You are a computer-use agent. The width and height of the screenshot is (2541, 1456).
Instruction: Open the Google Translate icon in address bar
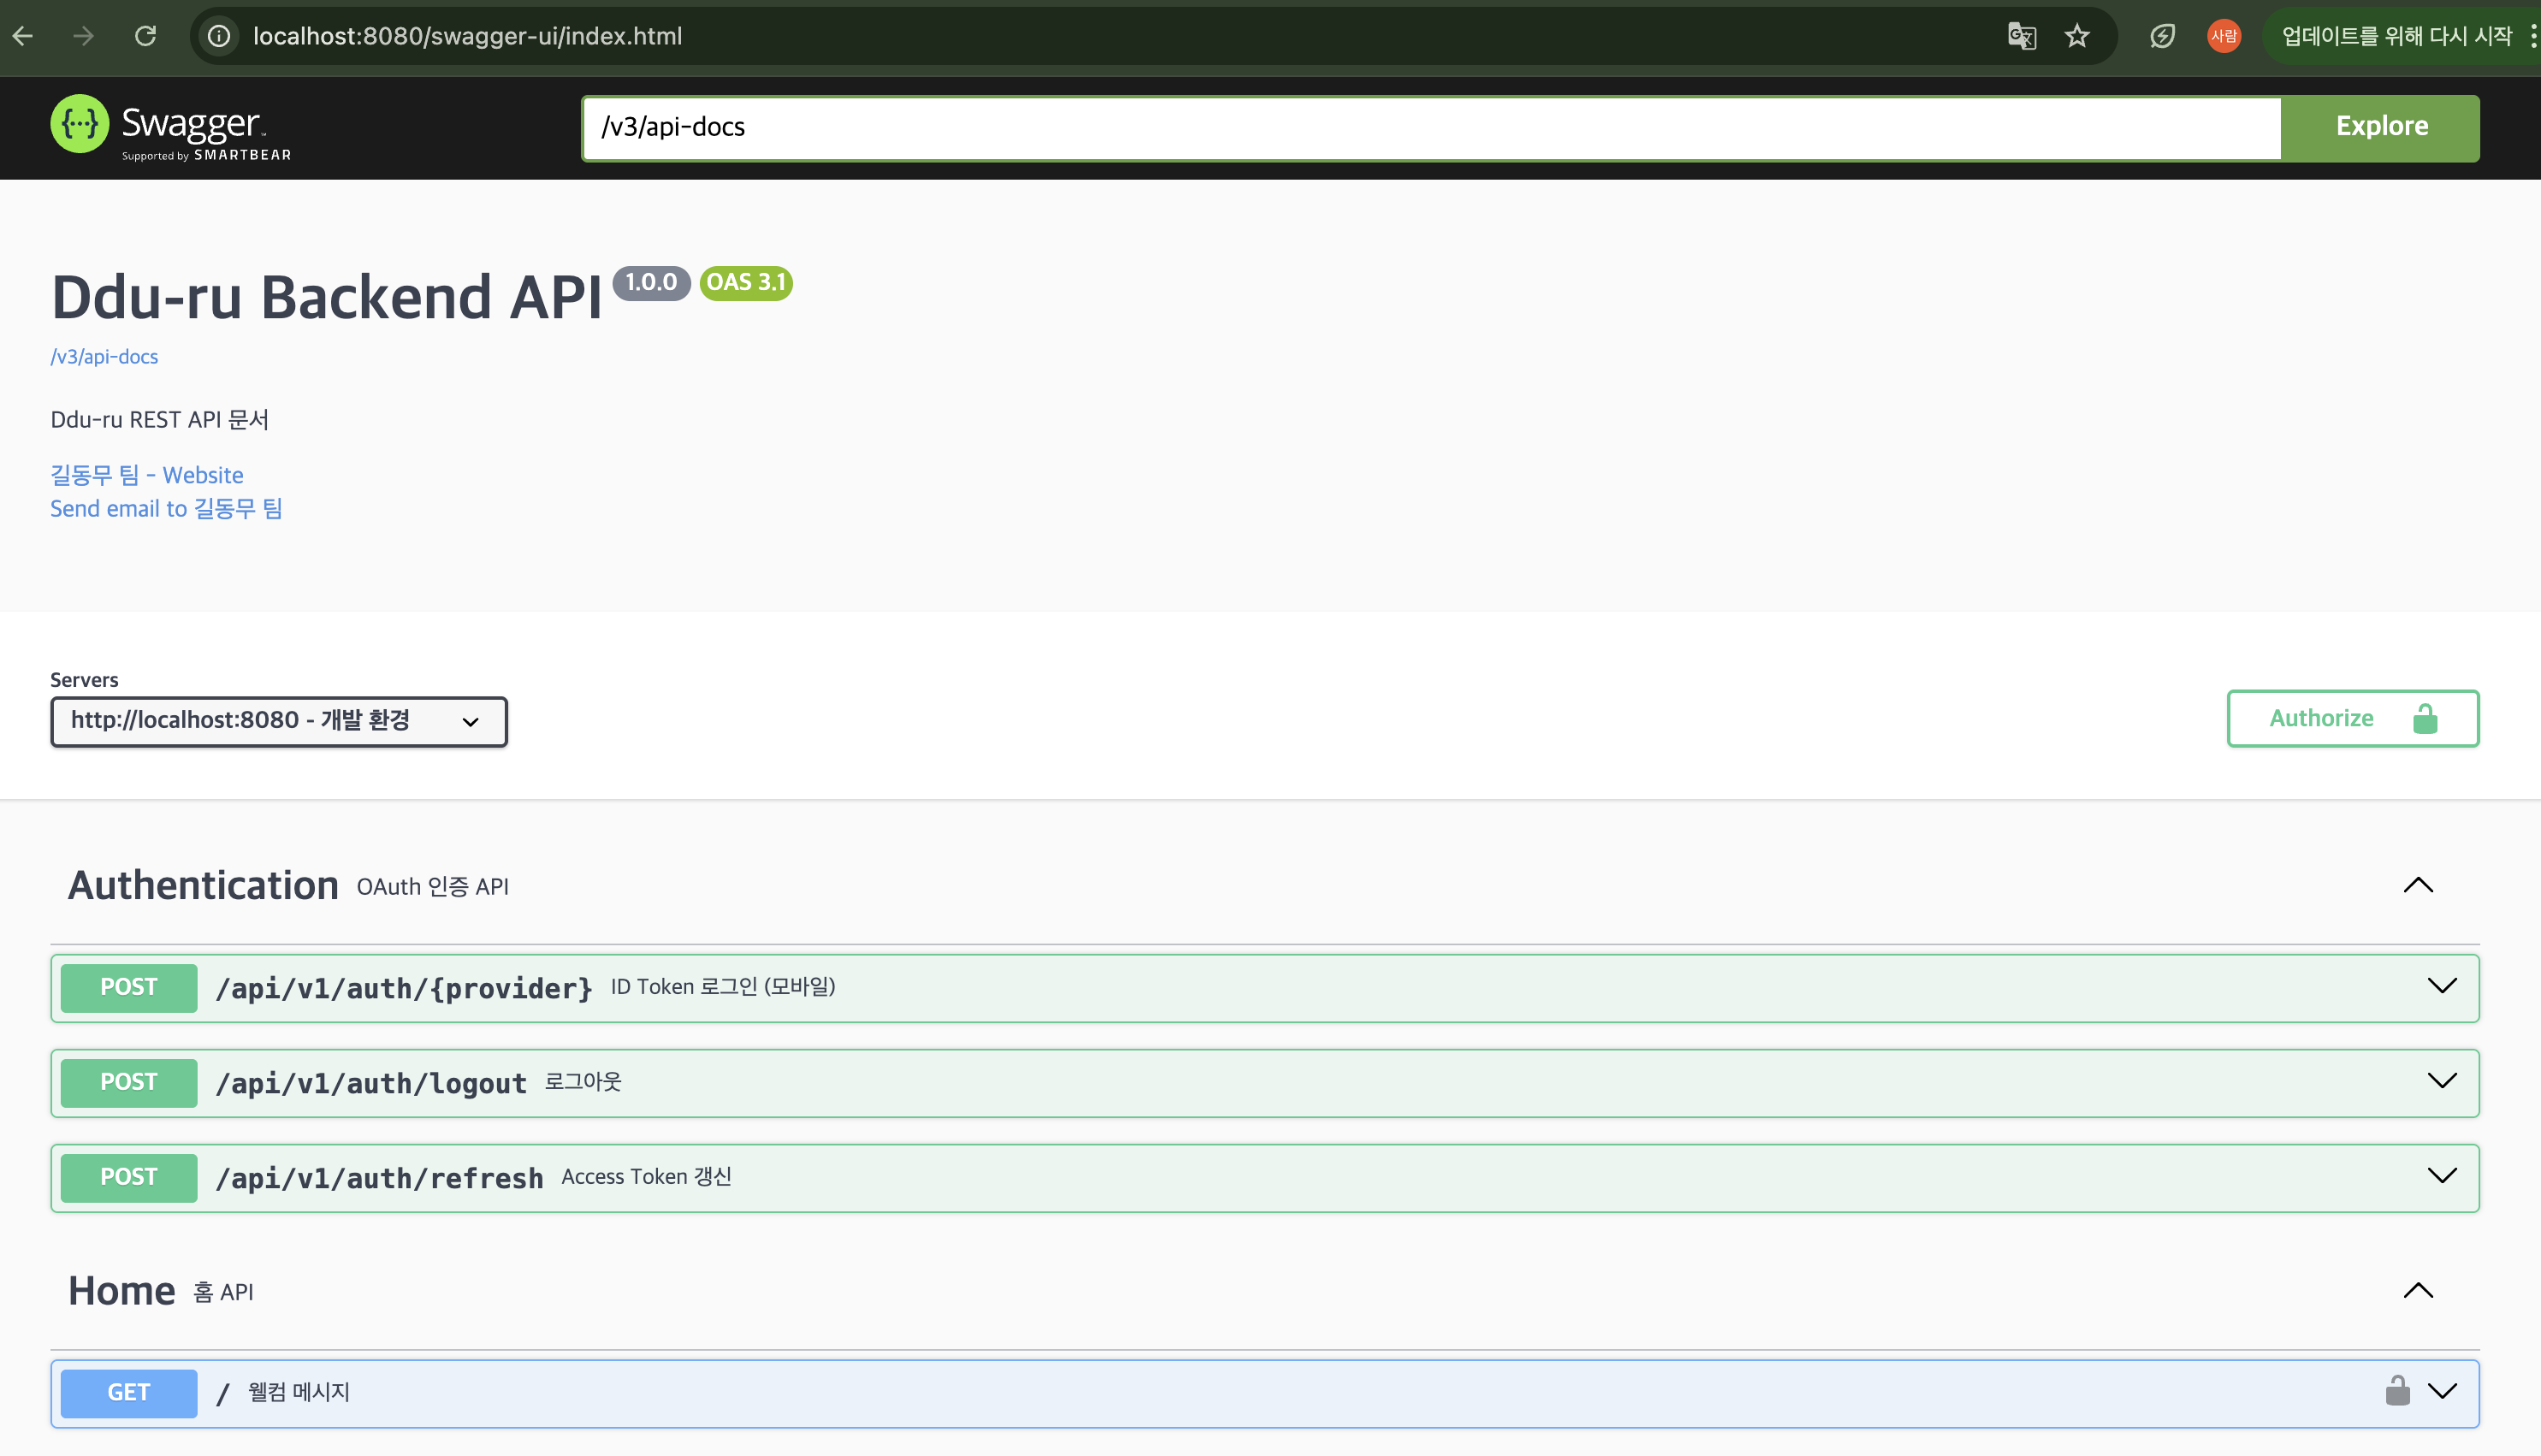pos(2021,36)
